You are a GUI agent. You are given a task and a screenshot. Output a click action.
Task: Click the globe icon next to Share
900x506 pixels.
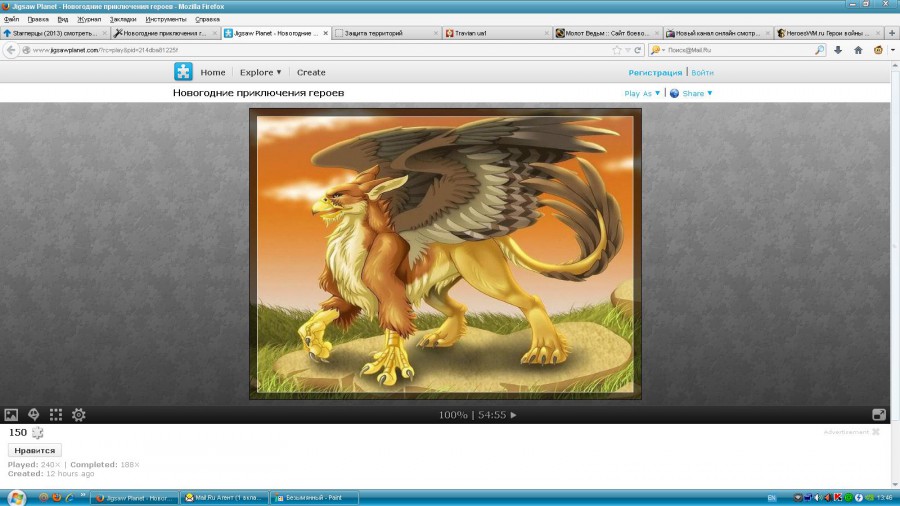674,94
